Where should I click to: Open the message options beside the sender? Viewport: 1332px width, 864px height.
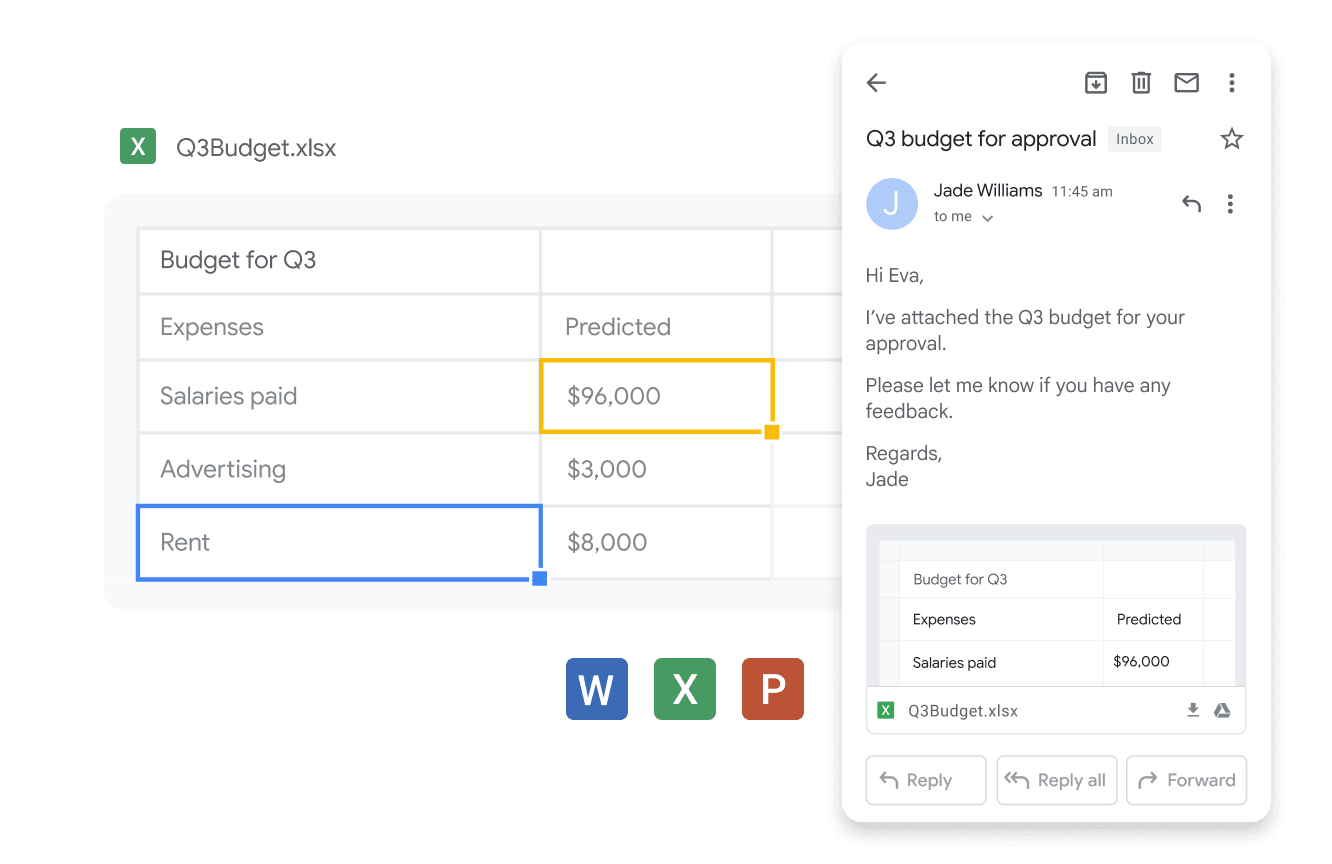(x=1230, y=204)
